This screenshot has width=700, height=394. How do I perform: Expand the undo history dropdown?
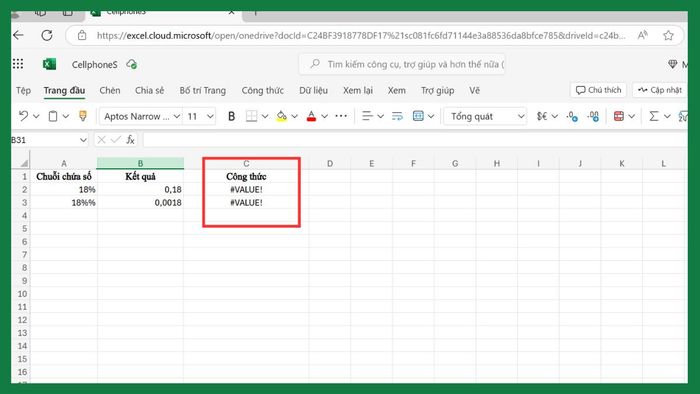click(37, 116)
